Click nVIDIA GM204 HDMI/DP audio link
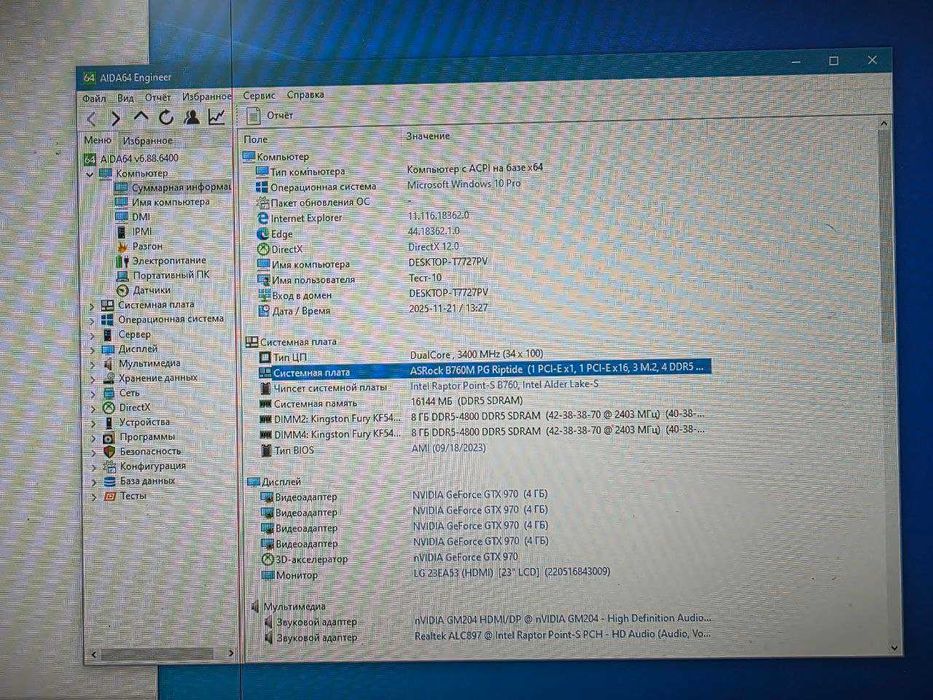 (x=562, y=619)
